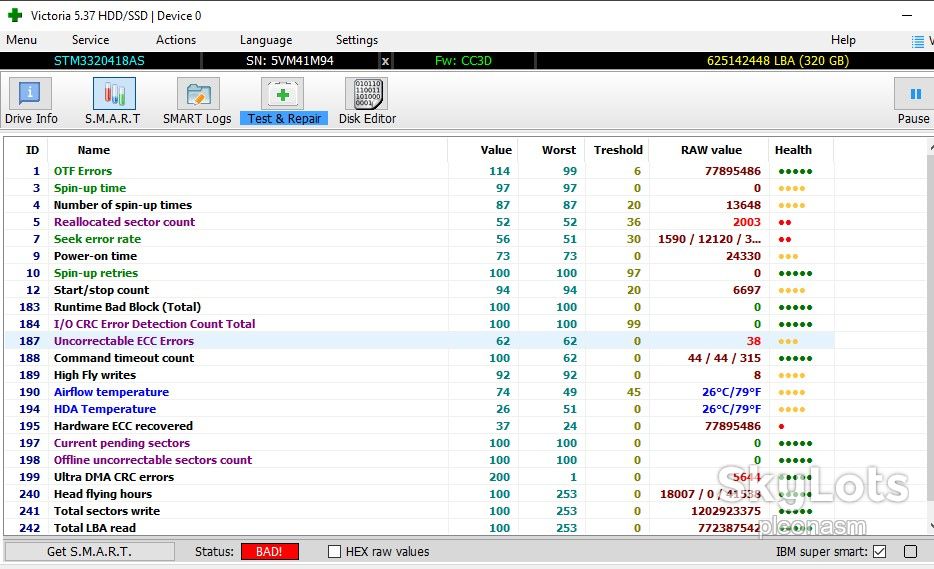Viewport: 934px width, 569px height.
Task: Select the Spin-up time row
Action: pyautogui.click(x=419, y=188)
